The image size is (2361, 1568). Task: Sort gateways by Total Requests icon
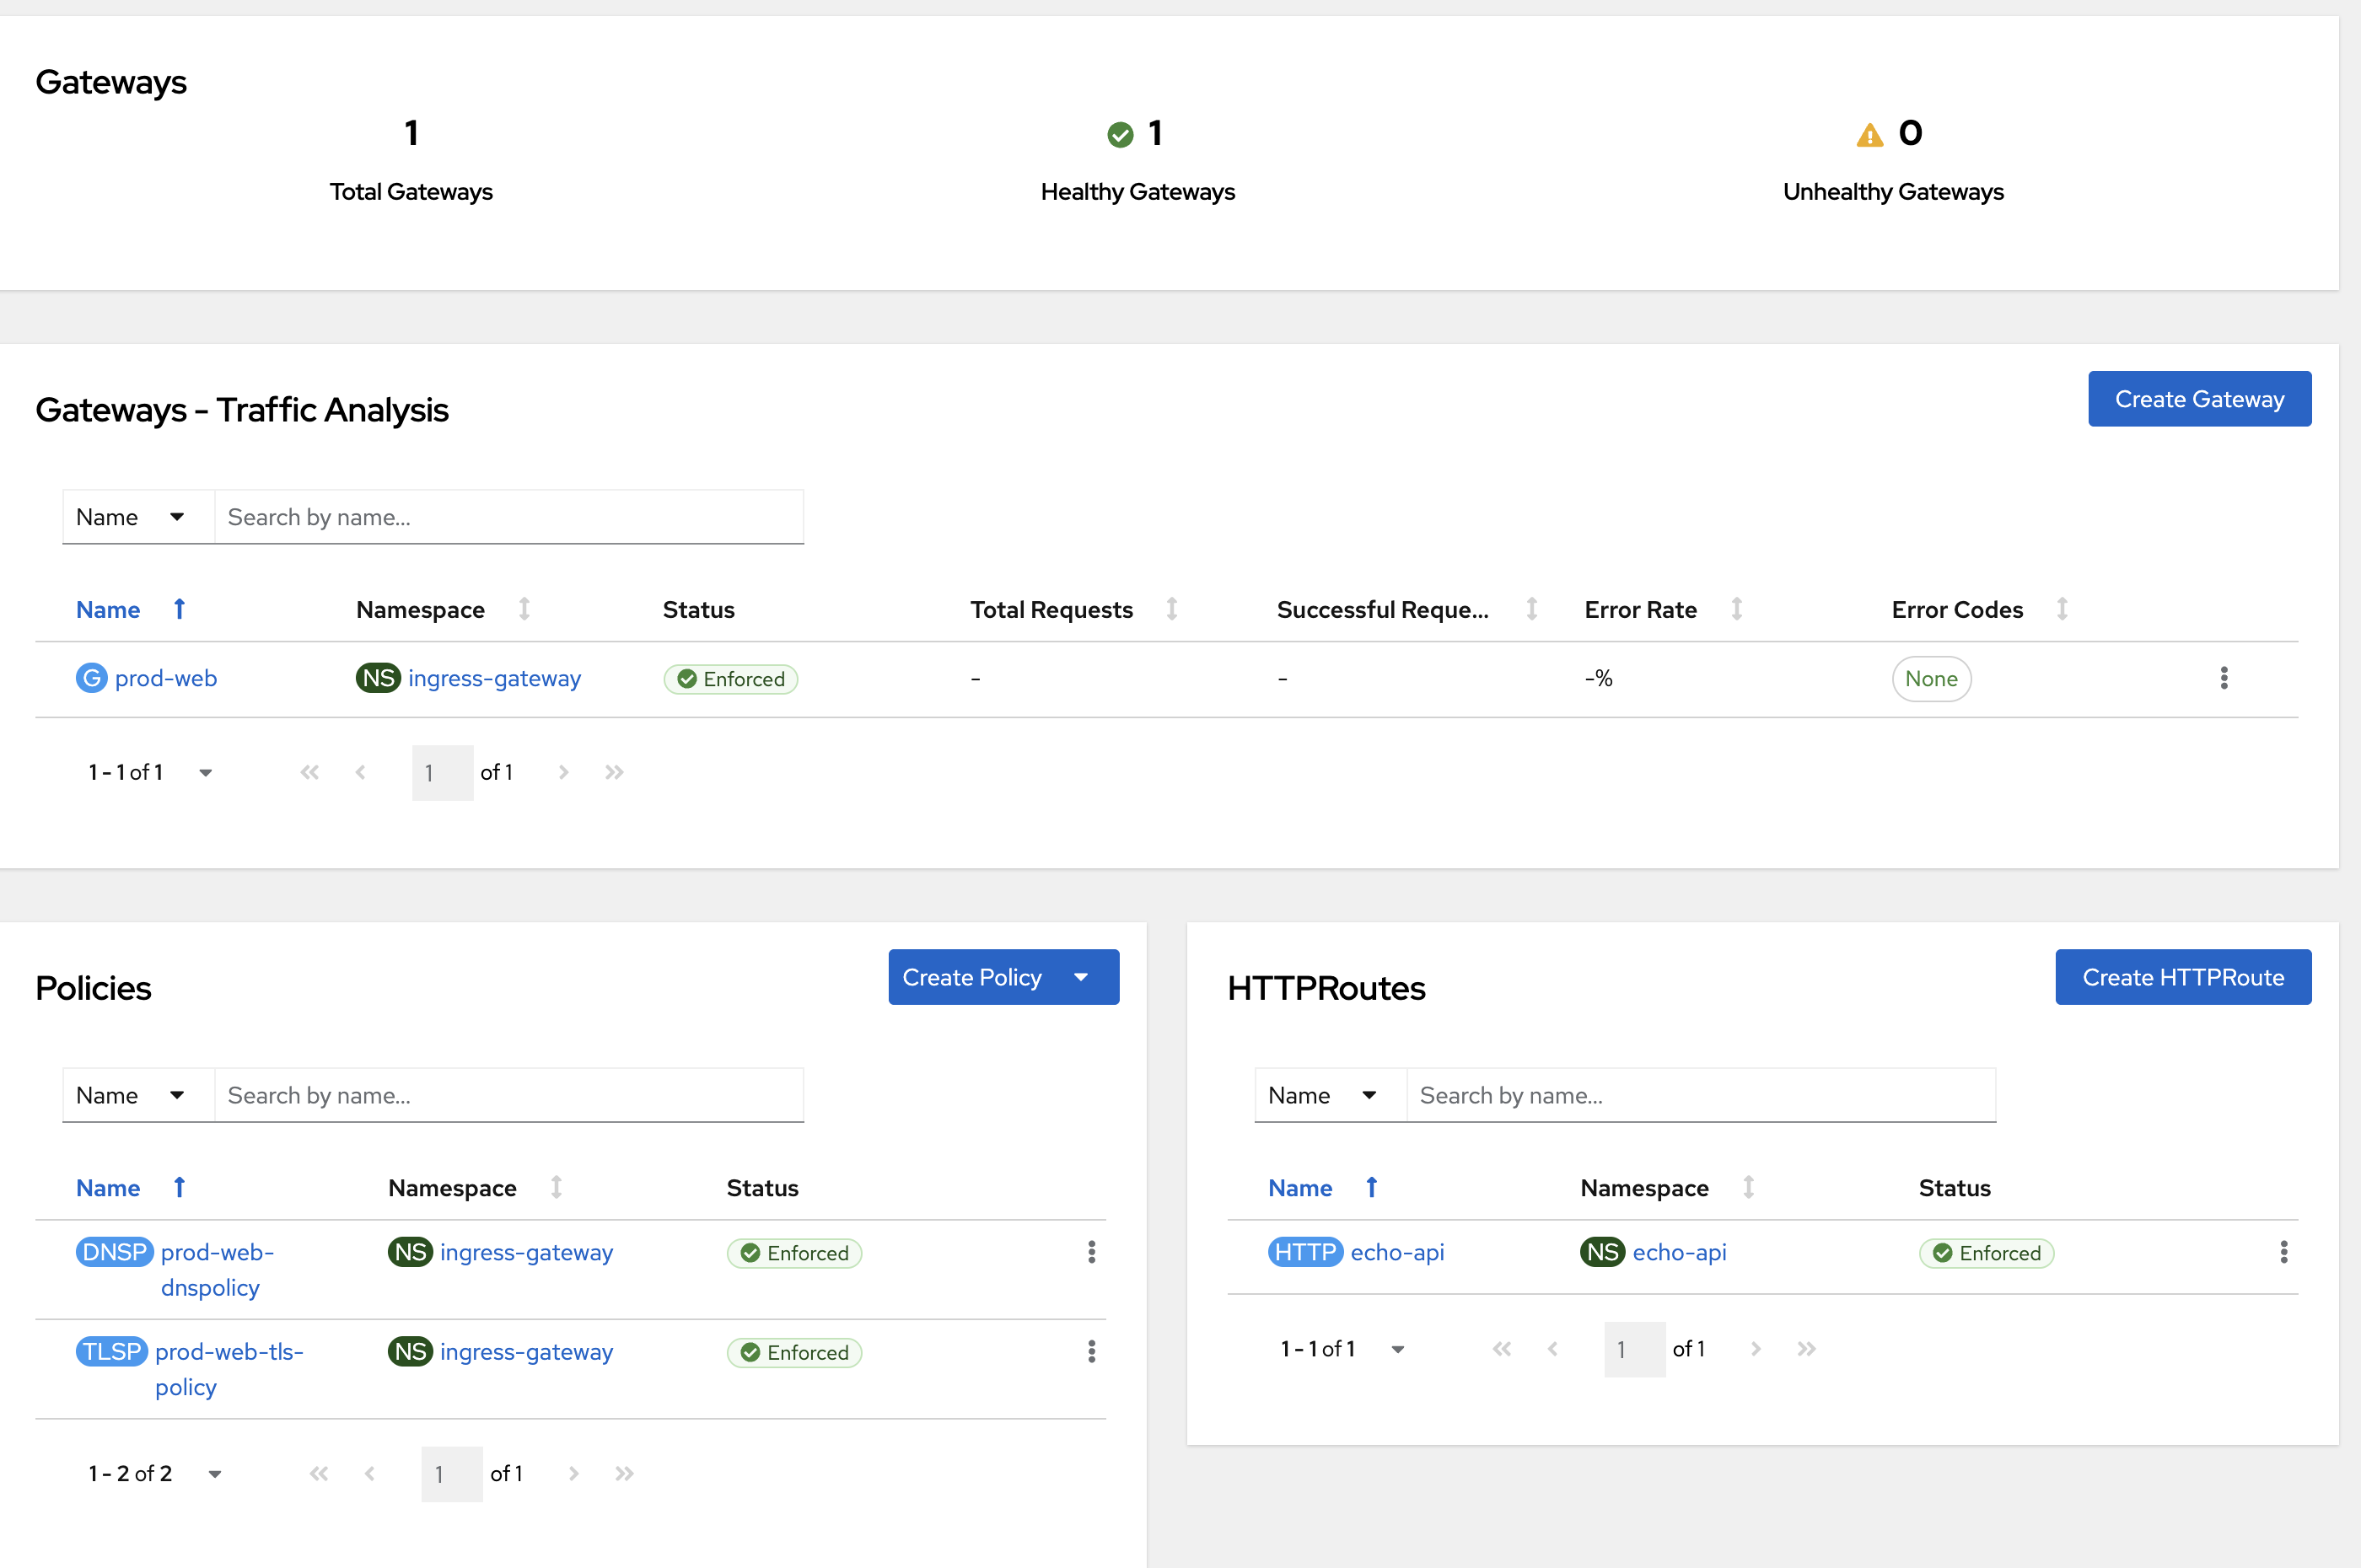pyautogui.click(x=1172, y=609)
